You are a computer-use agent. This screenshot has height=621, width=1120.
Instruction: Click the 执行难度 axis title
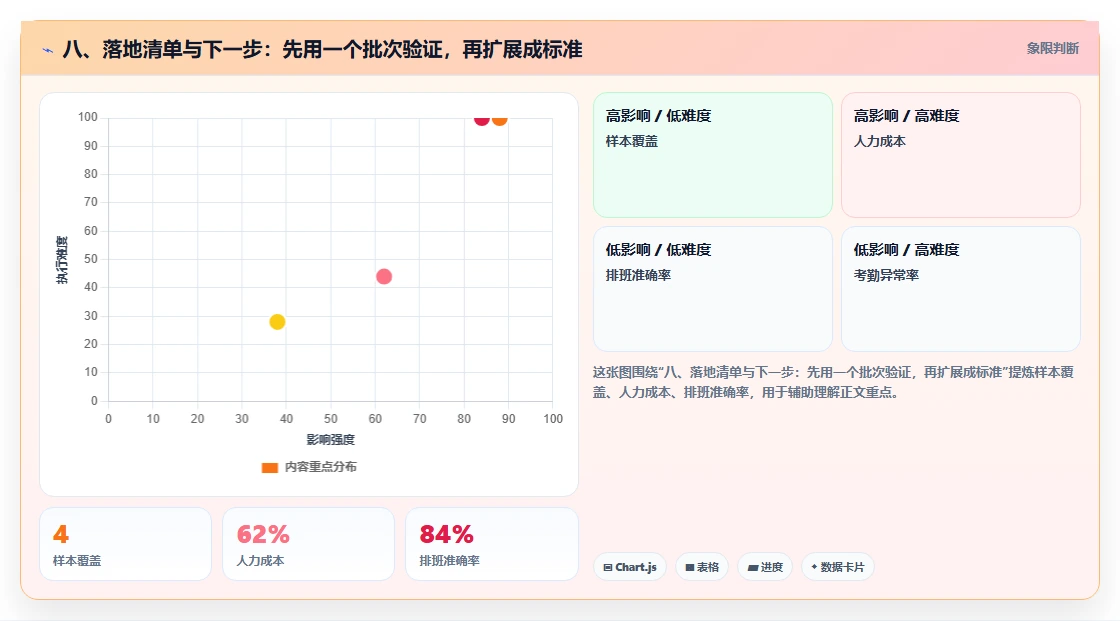pyautogui.click(x=62, y=259)
